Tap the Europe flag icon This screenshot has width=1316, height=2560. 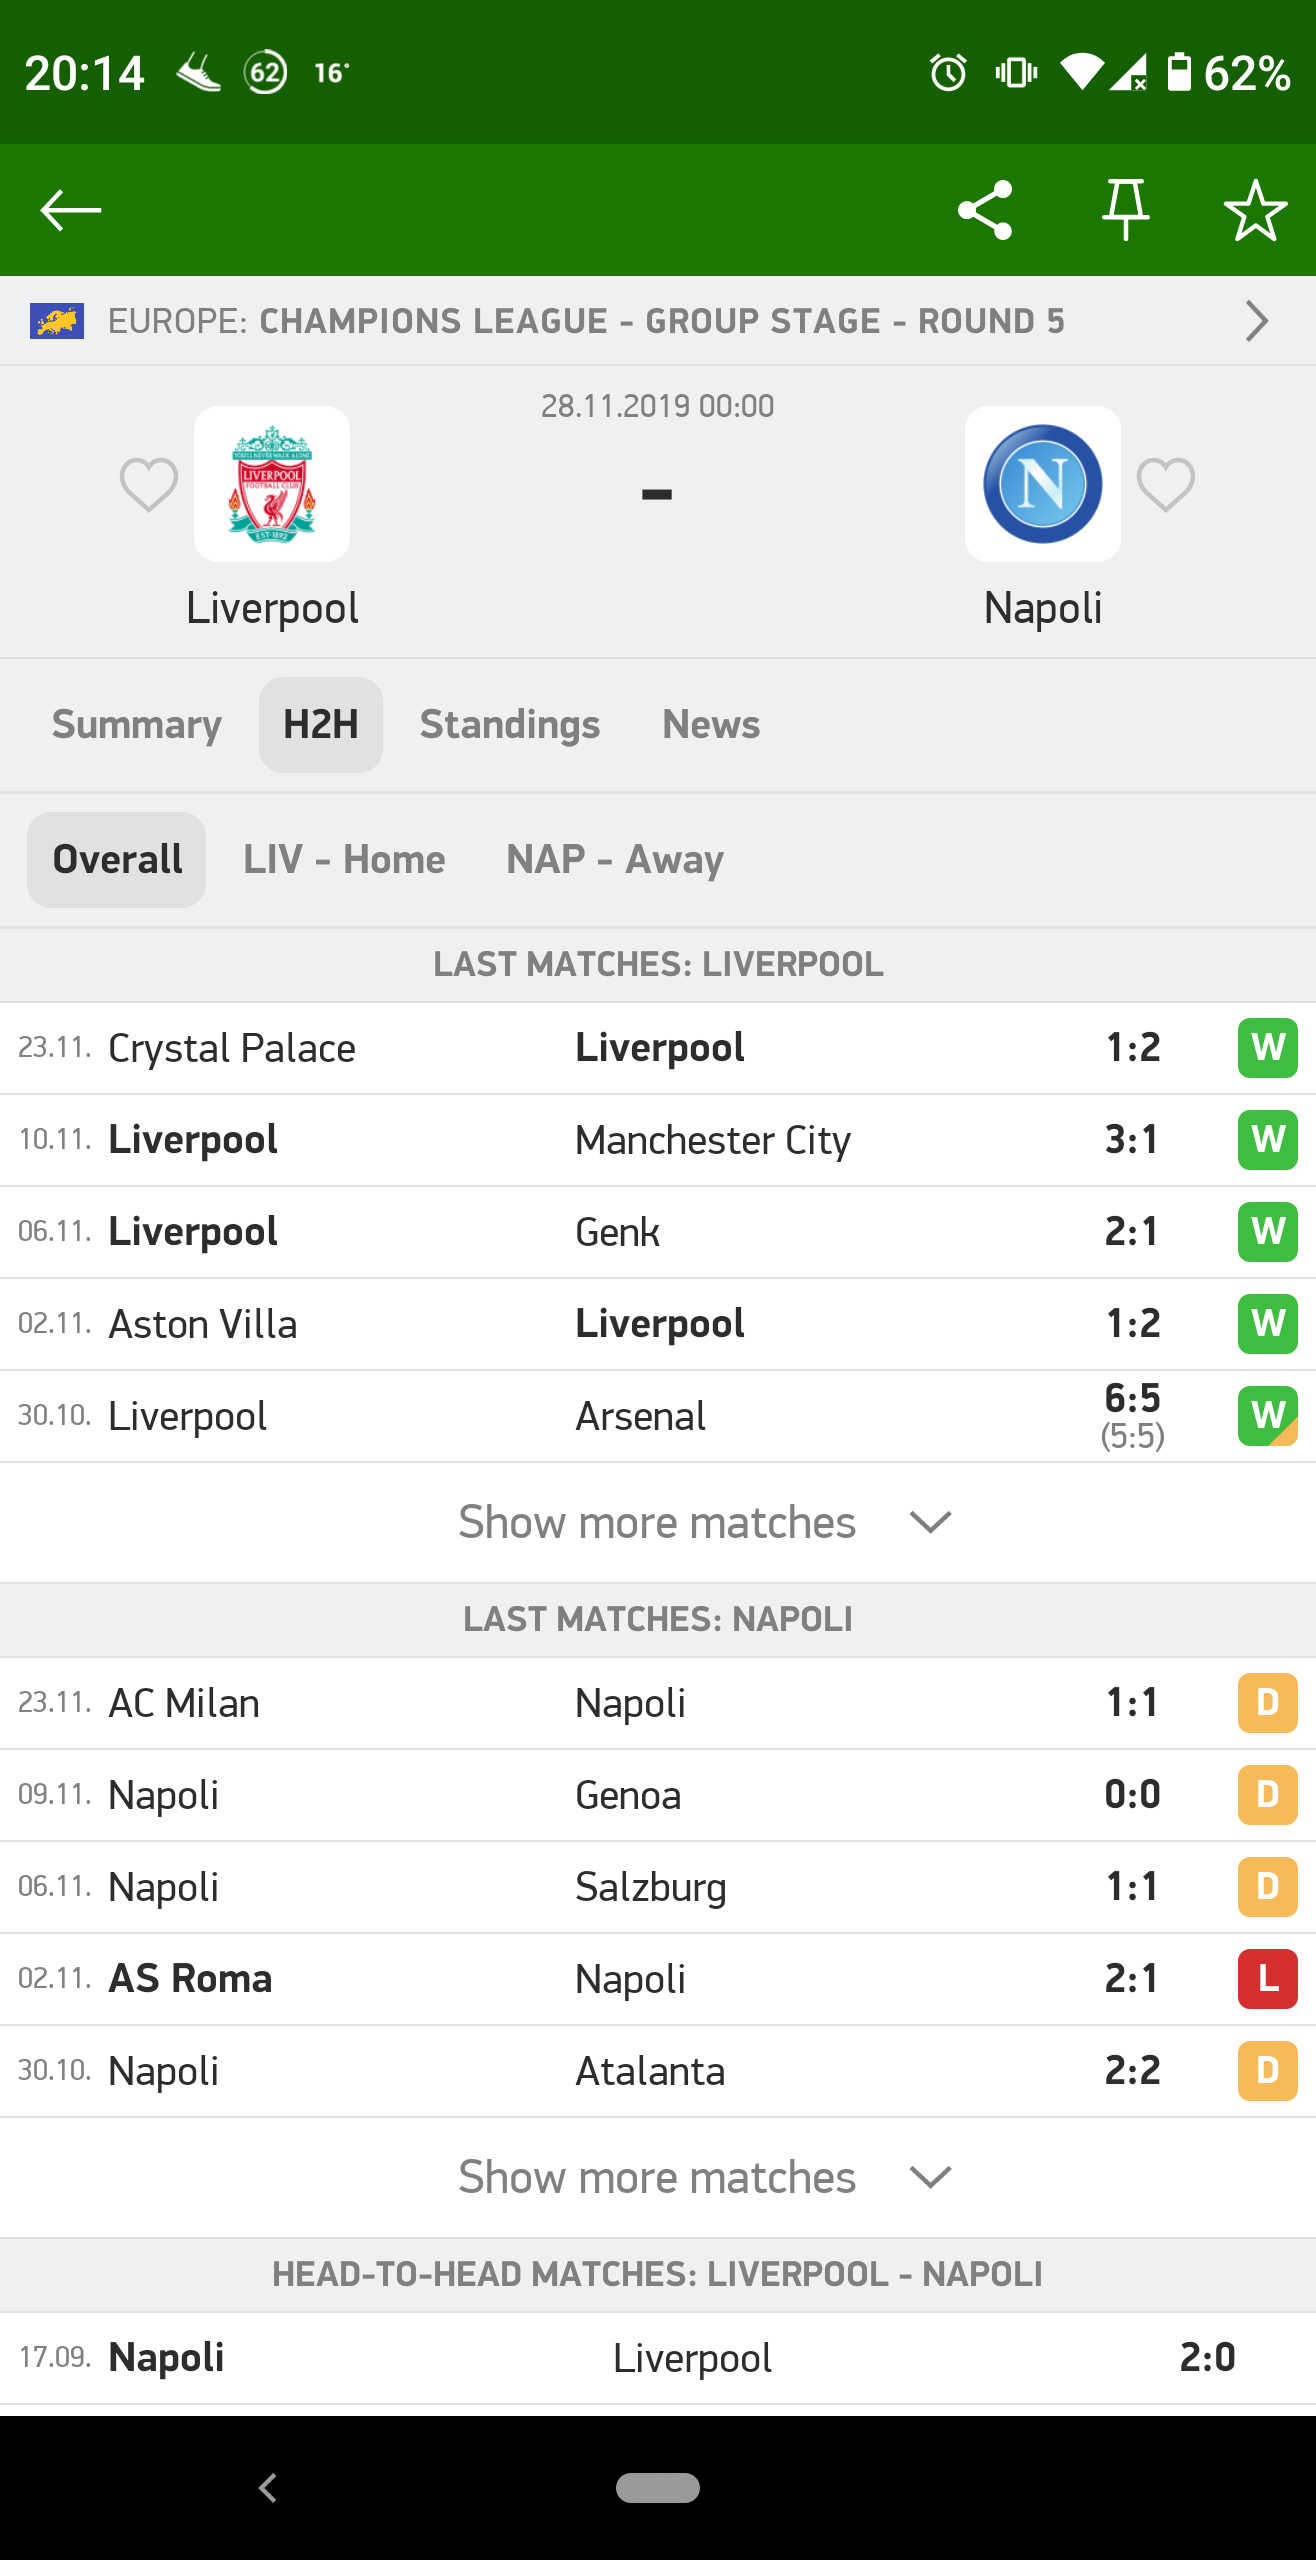click(x=57, y=321)
